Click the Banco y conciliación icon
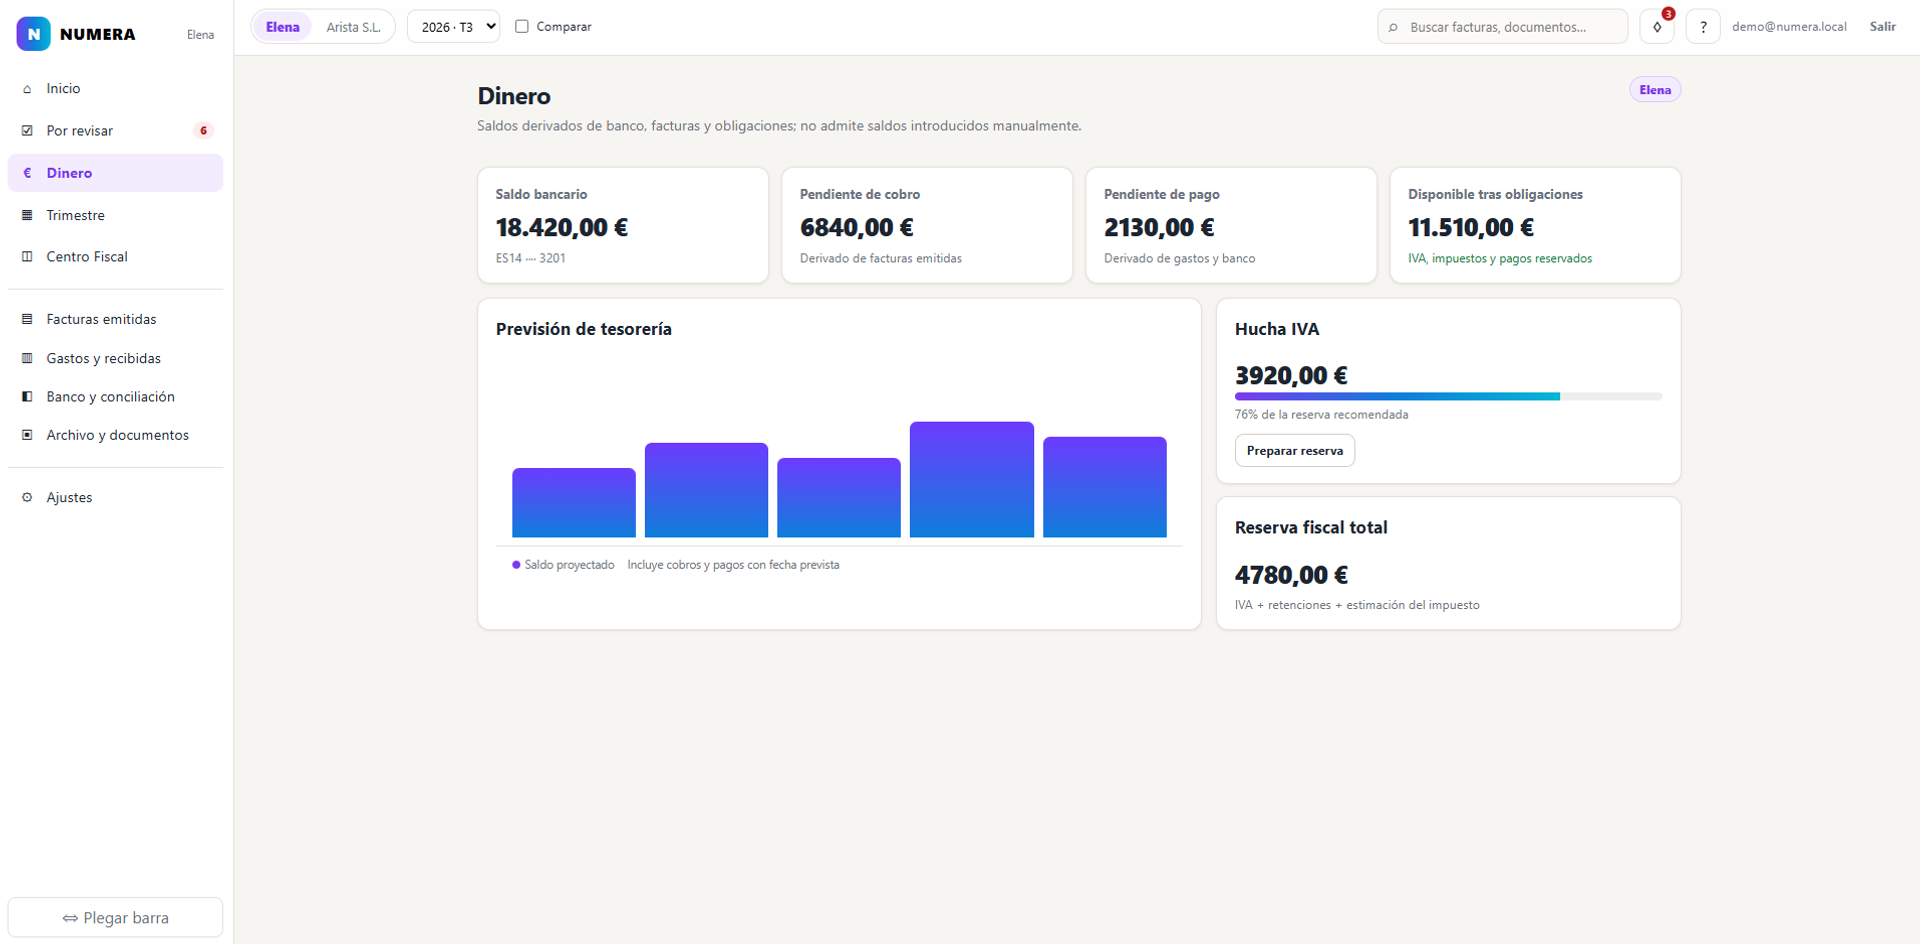 27,397
